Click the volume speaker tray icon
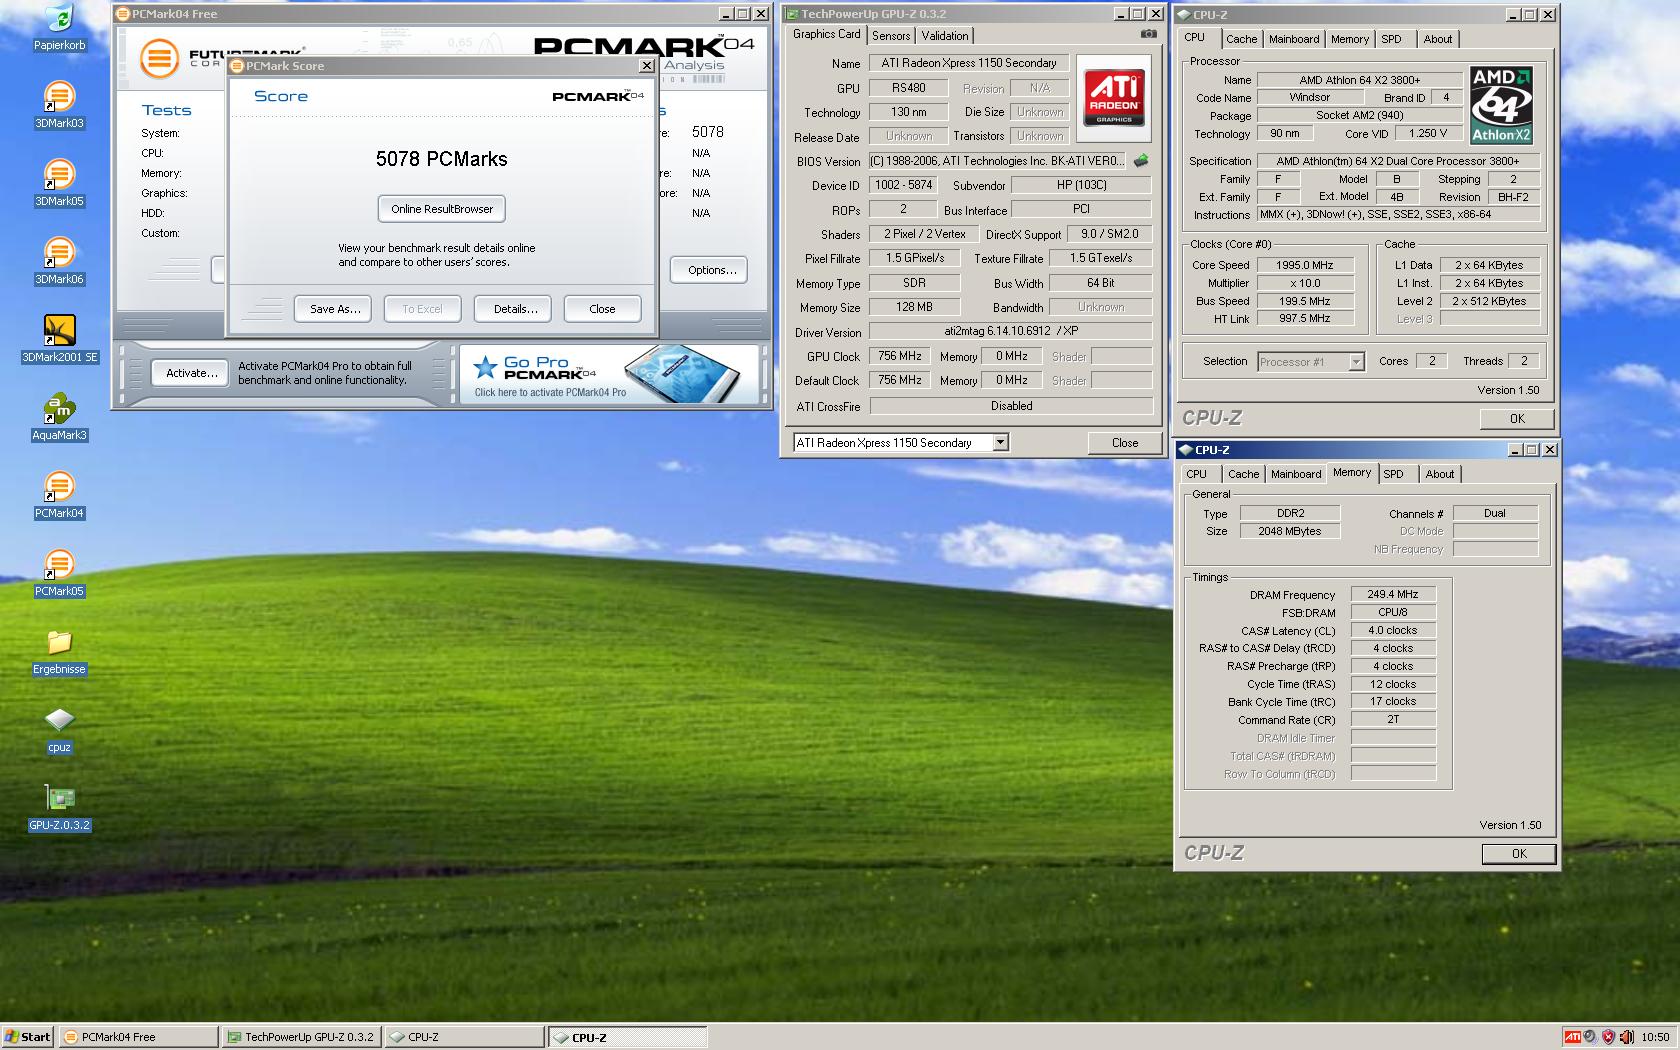 1626,1037
